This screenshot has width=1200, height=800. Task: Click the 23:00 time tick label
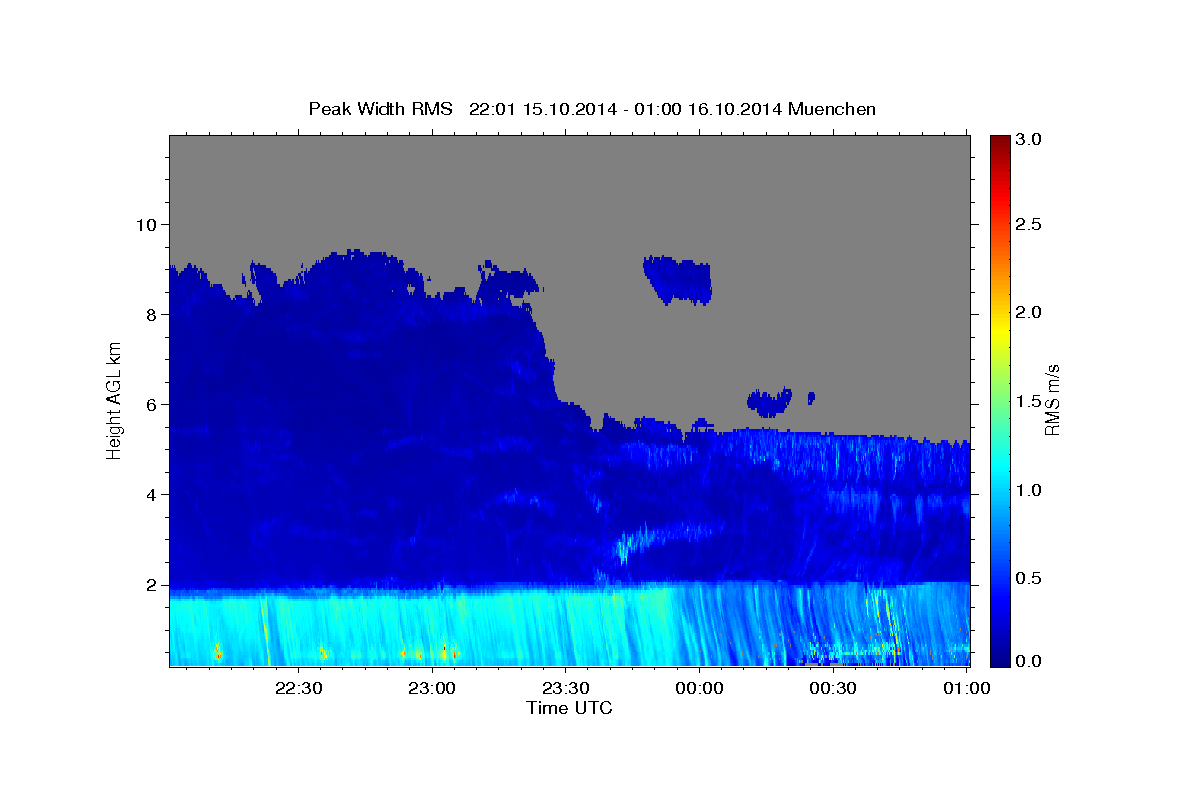[x=432, y=688]
